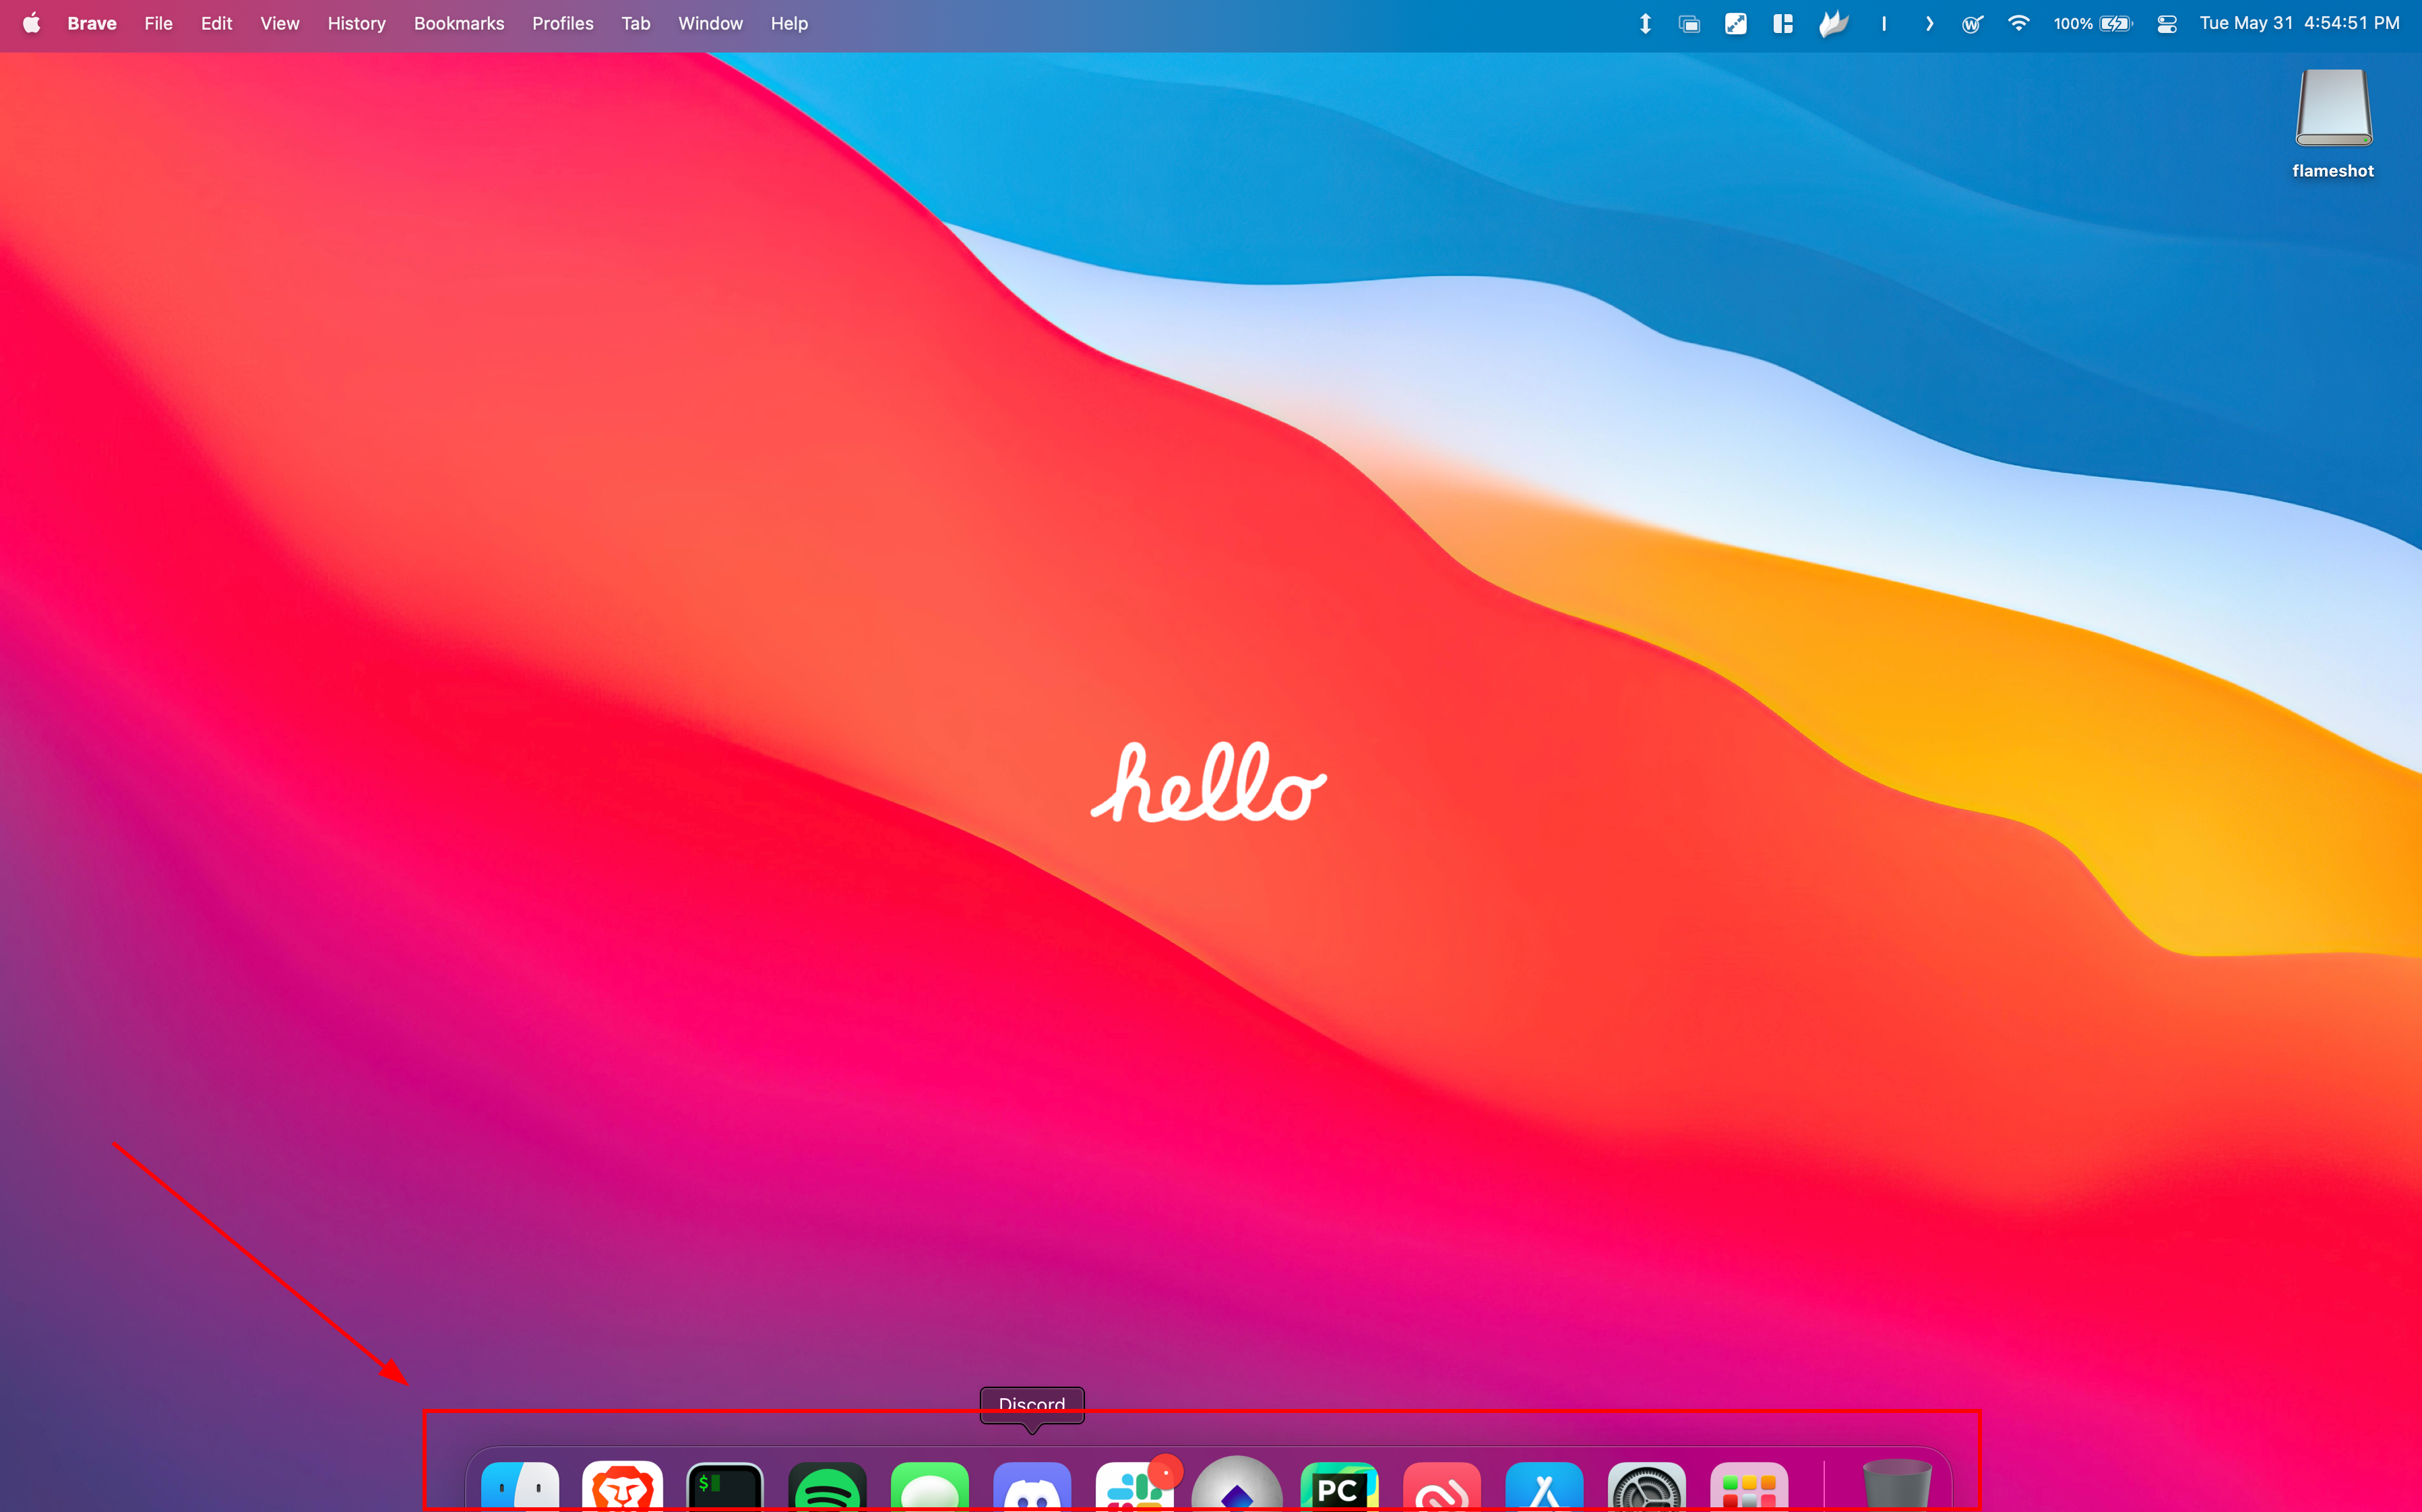The width and height of the screenshot is (2422, 1512).
Task: Click the battery 100% indicator
Action: click(x=2092, y=24)
